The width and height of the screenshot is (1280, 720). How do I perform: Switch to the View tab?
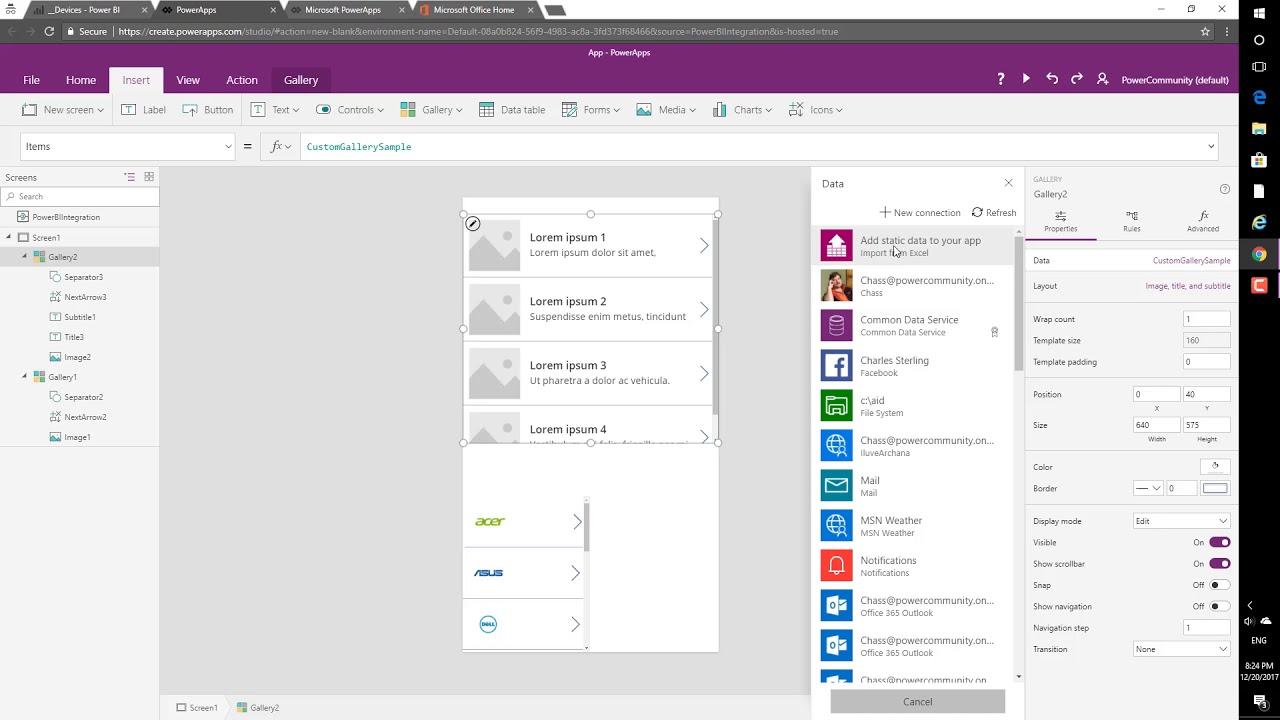(x=188, y=80)
